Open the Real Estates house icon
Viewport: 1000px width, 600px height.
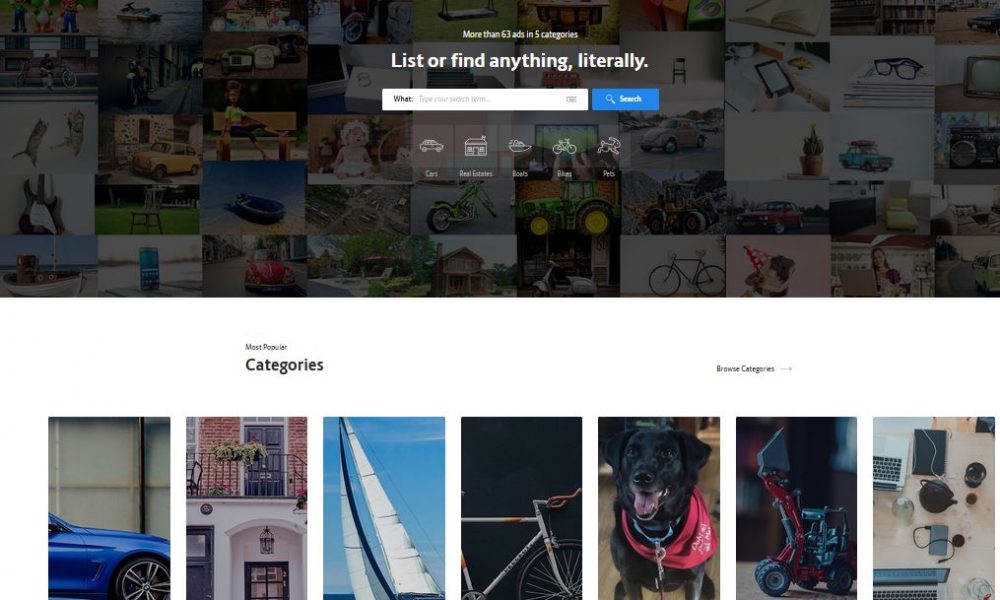click(x=476, y=146)
